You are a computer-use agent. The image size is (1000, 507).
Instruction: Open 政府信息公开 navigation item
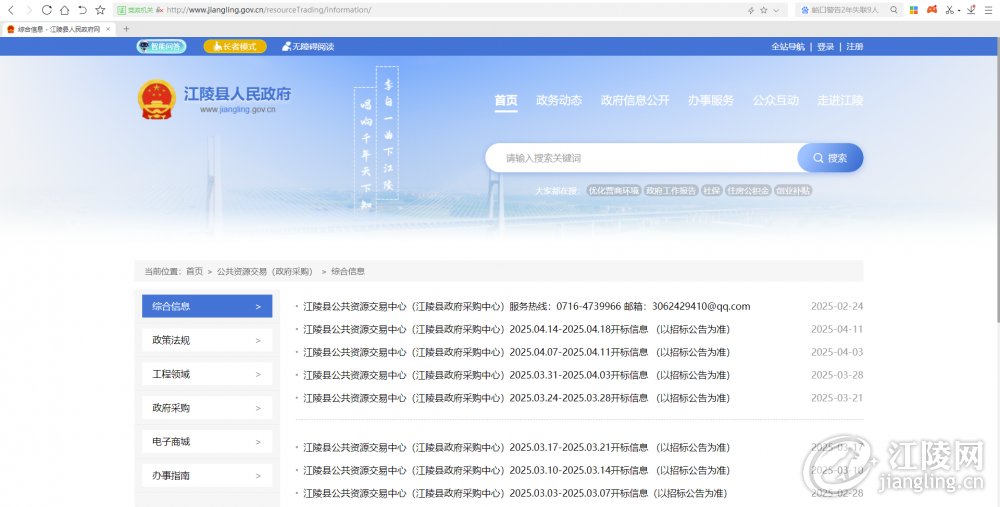(635, 100)
